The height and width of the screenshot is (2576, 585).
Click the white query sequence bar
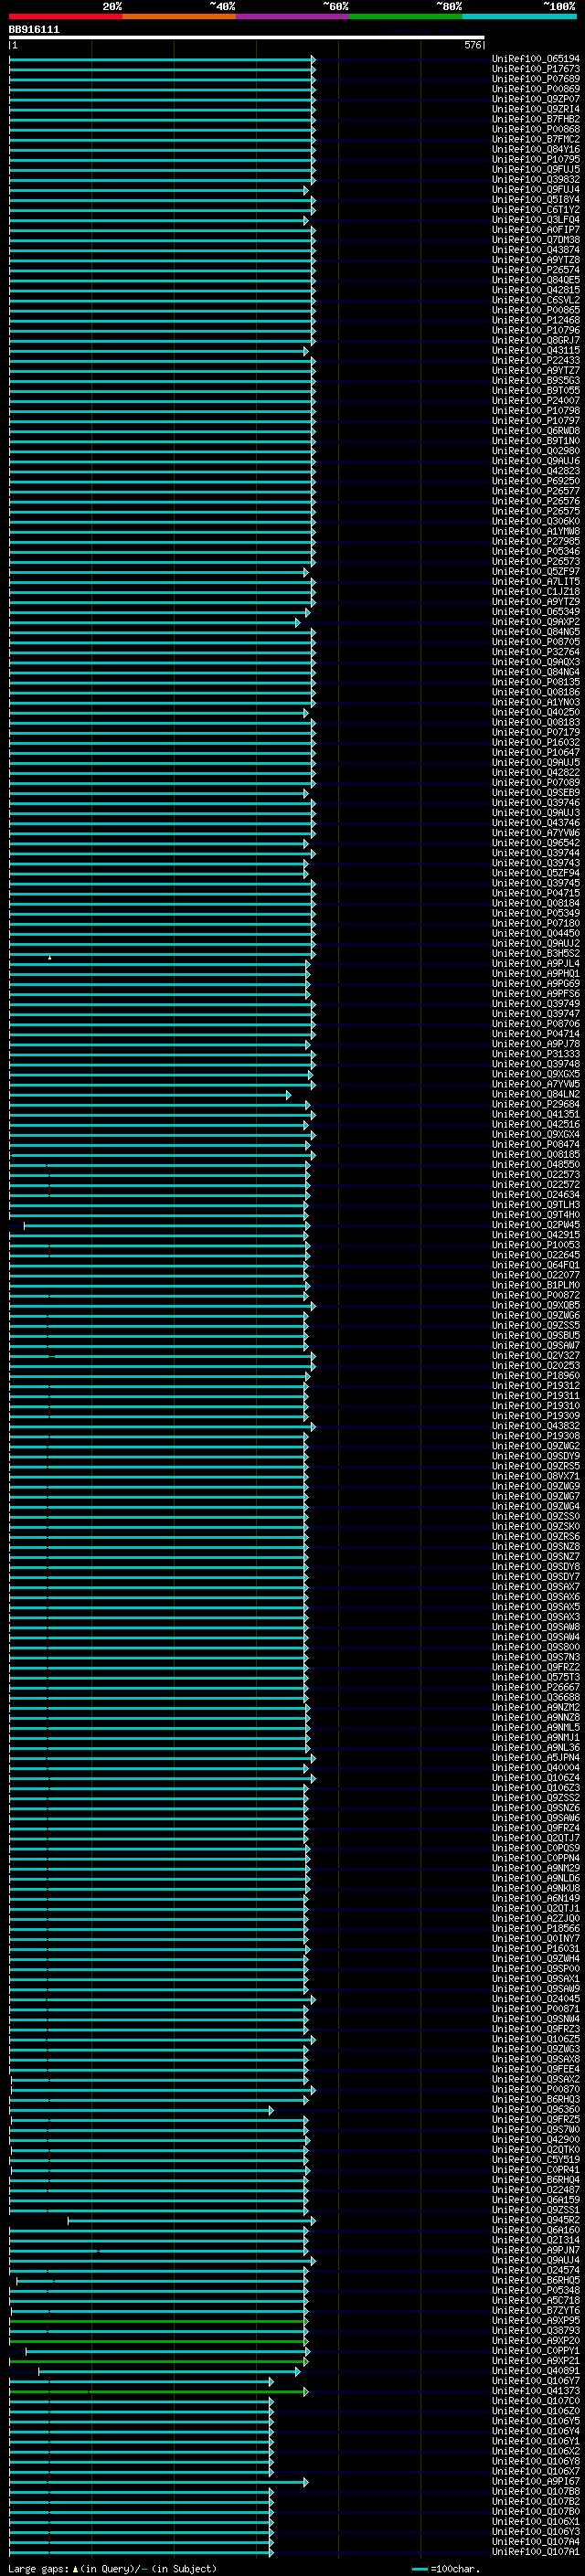tap(246, 38)
